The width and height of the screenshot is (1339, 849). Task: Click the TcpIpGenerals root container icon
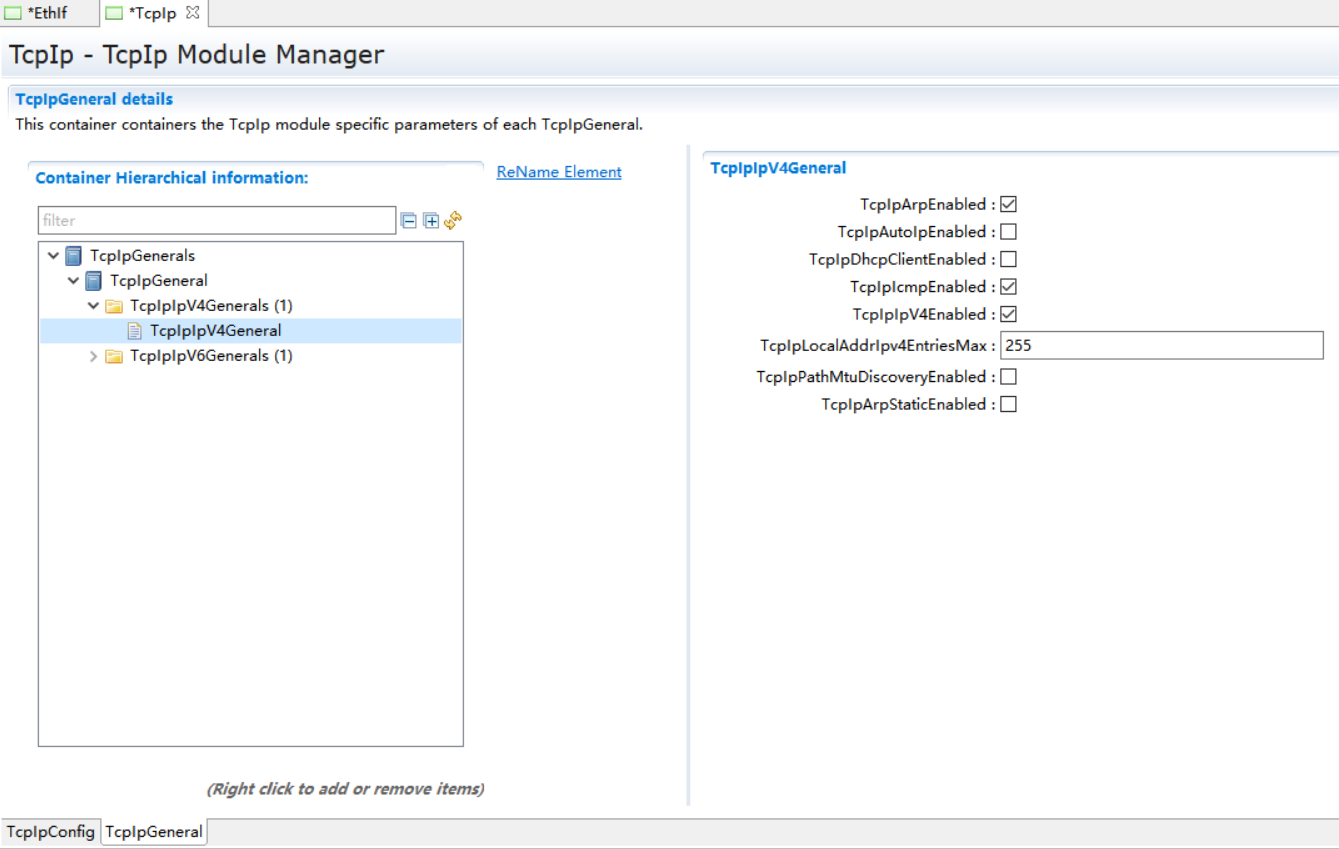point(73,256)
